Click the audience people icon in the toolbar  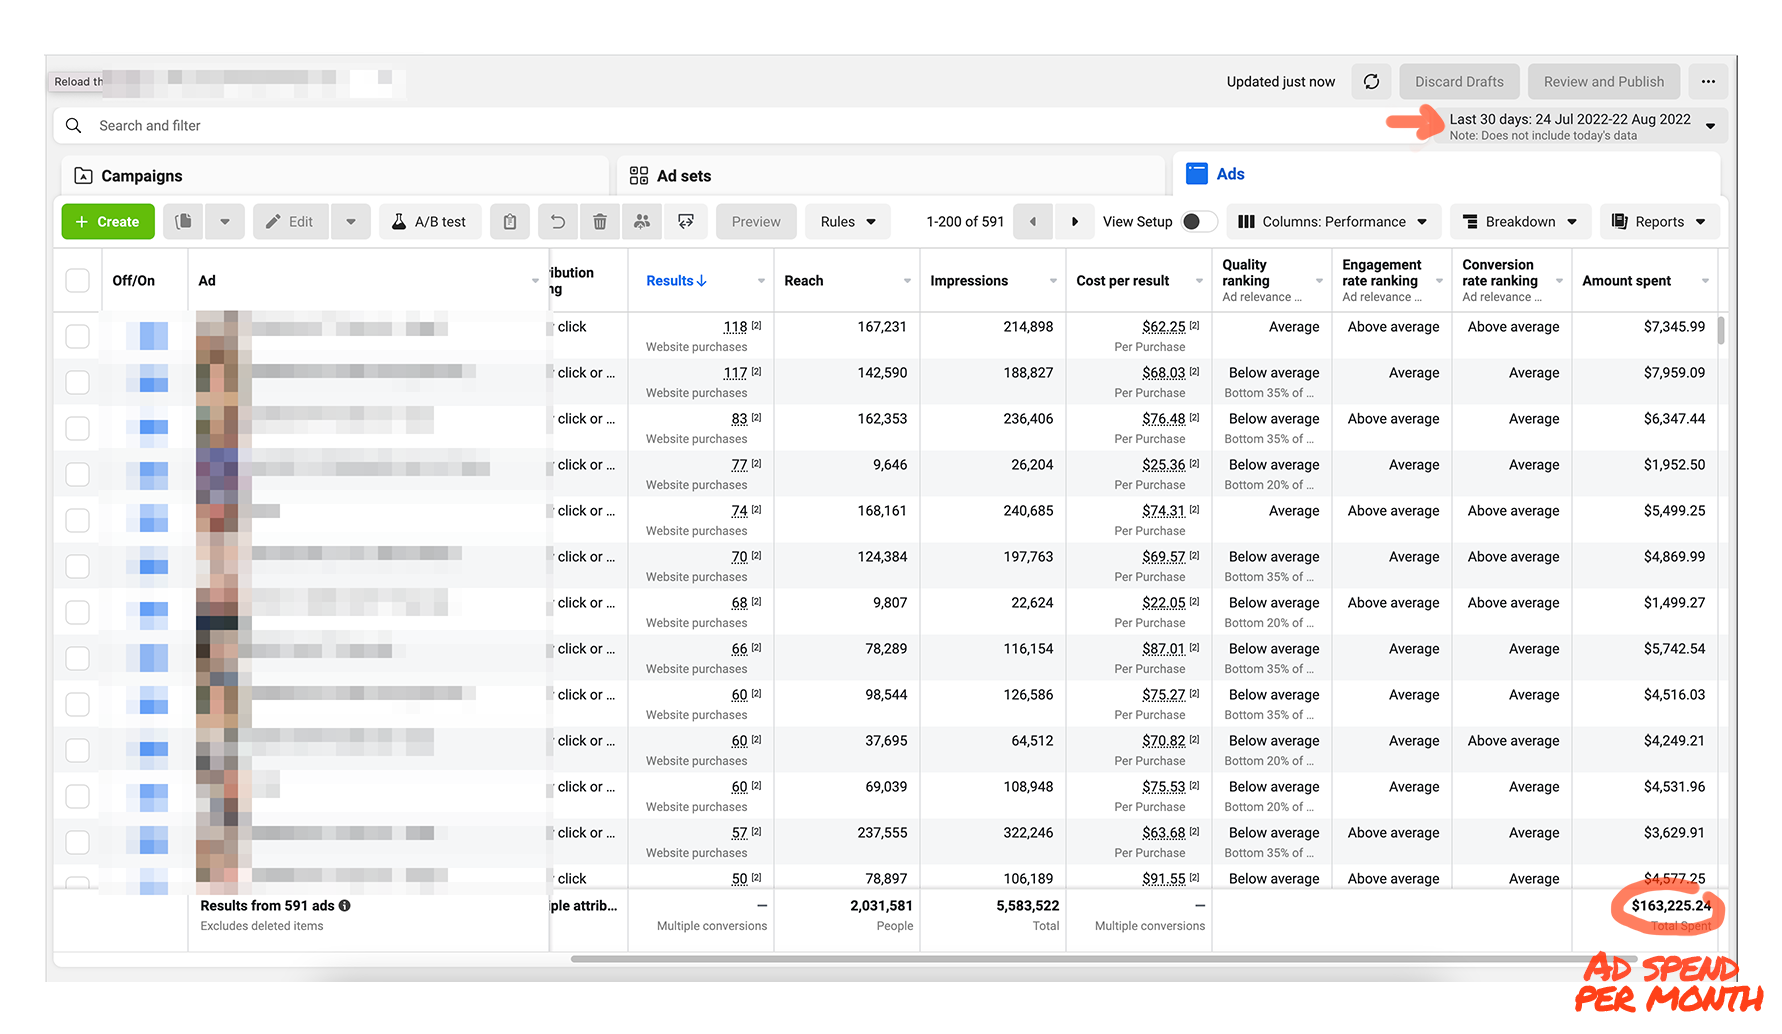[642, 222]
